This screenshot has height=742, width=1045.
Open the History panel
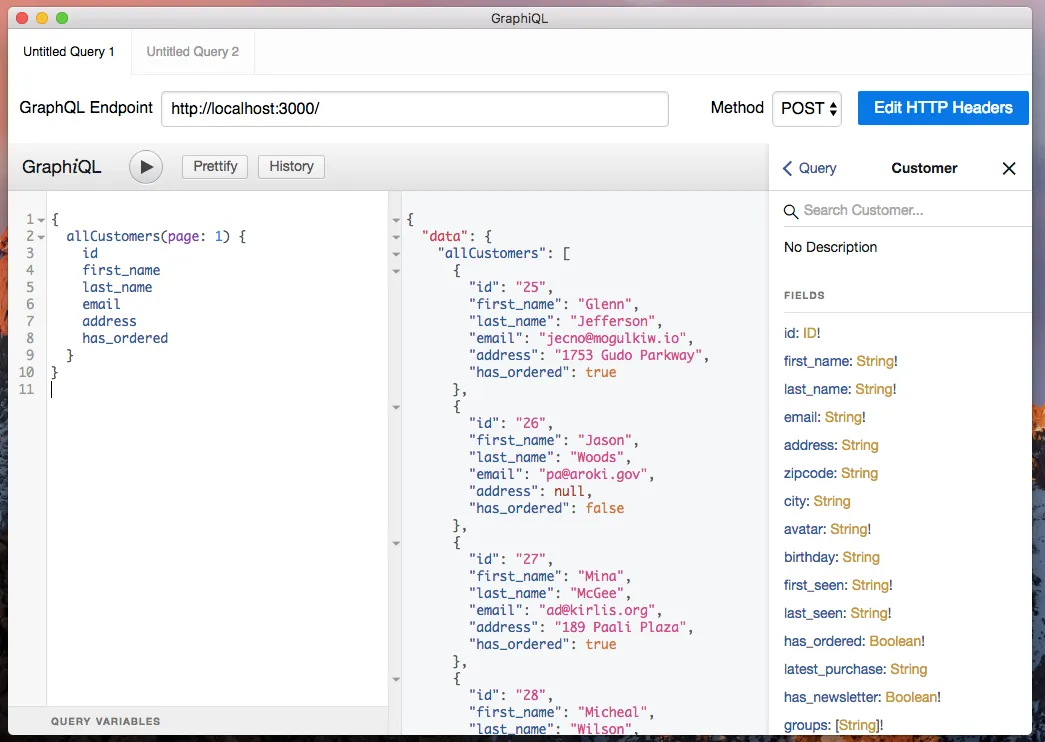point(290,166)
